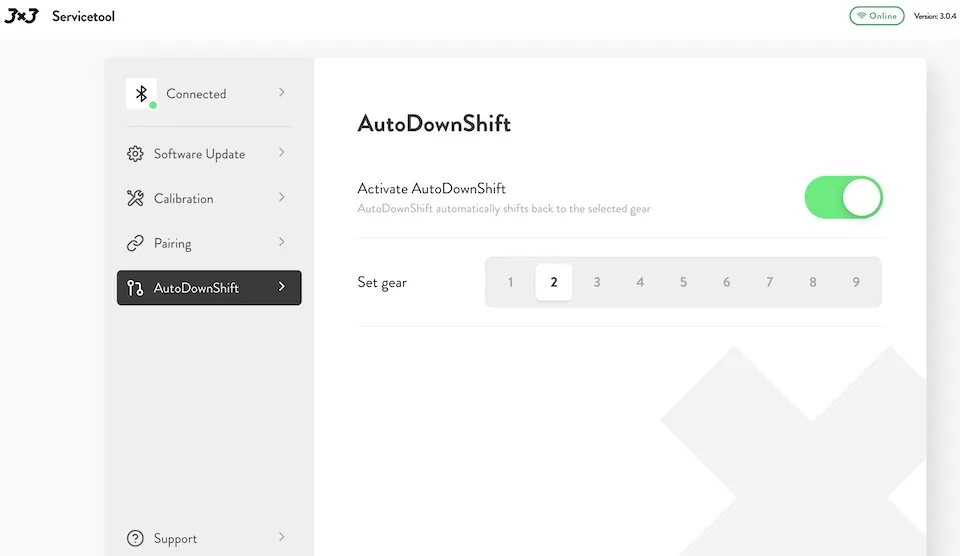Expand the Software Update chevron
Image resolution: width=960 pixels, height=556 pixels.
click(x=282, y=152)
